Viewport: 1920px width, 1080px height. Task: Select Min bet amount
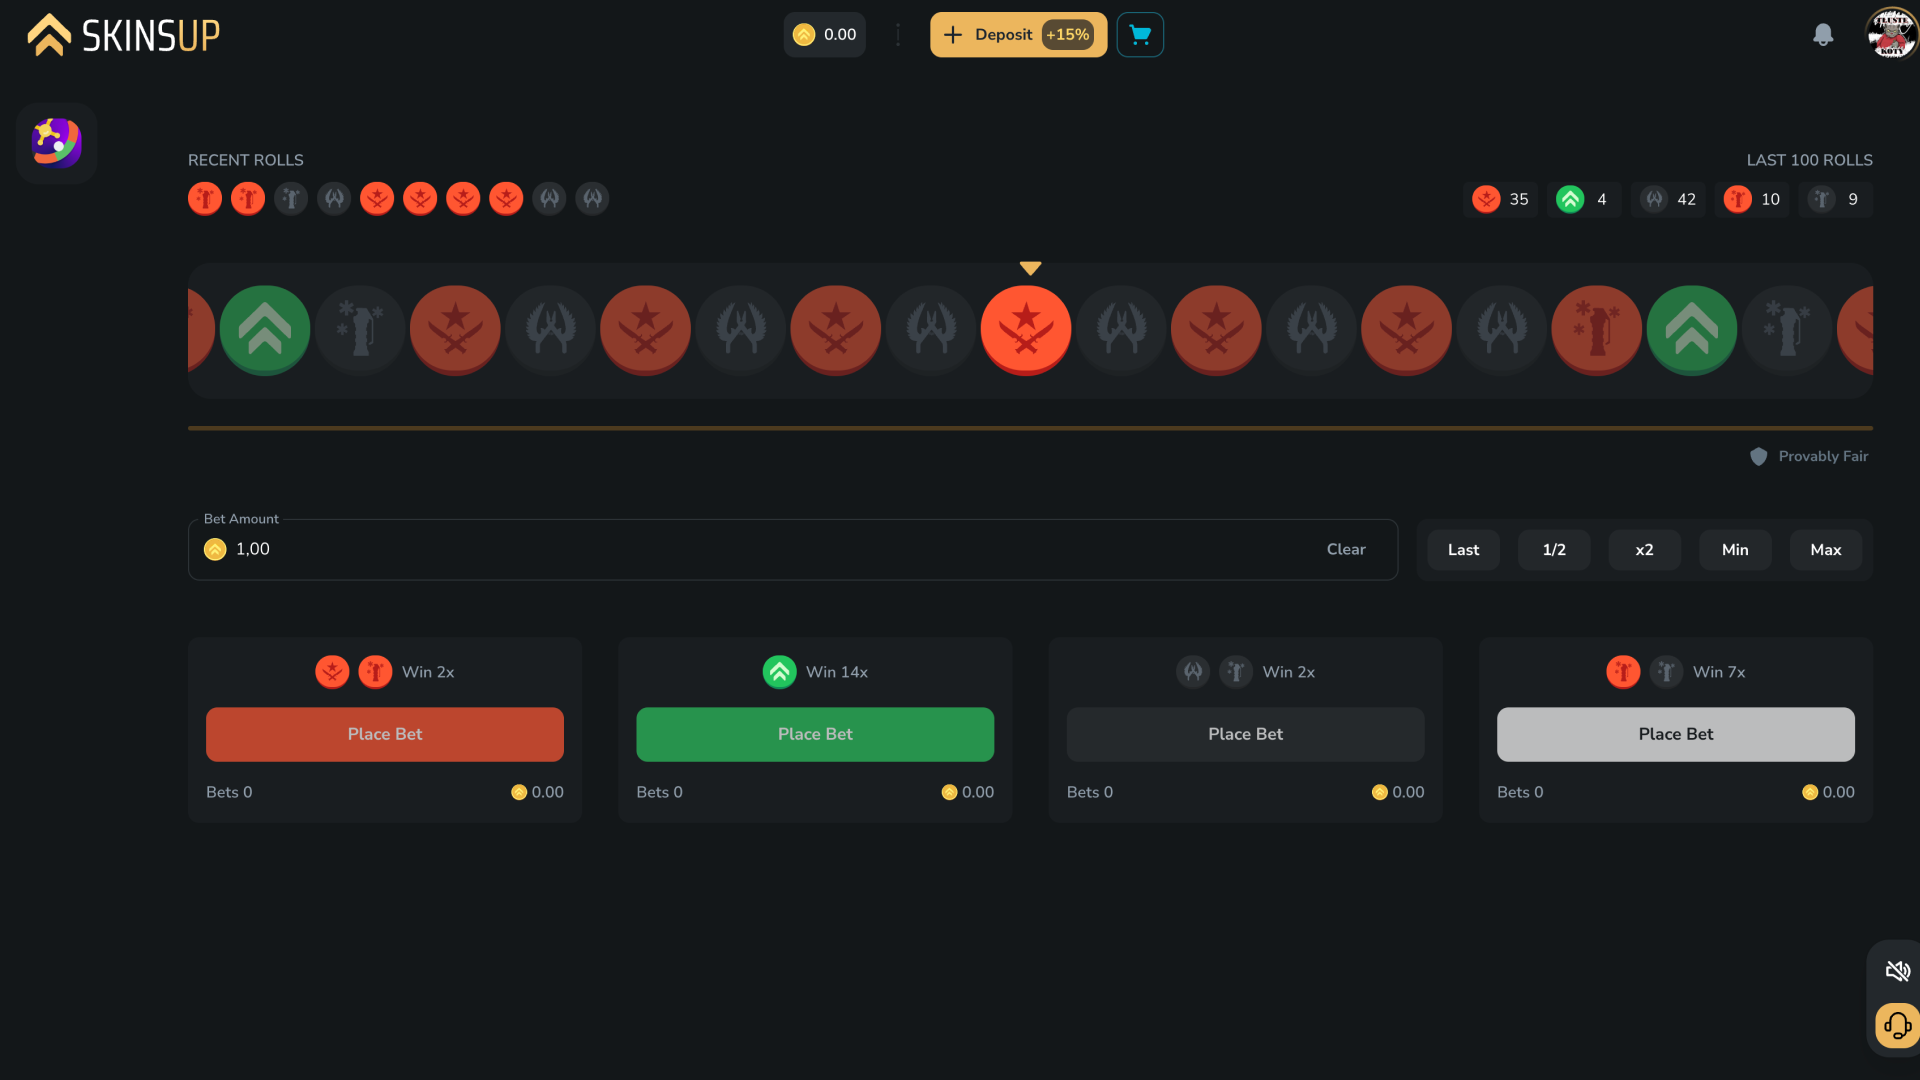[x=1735, y=549]
